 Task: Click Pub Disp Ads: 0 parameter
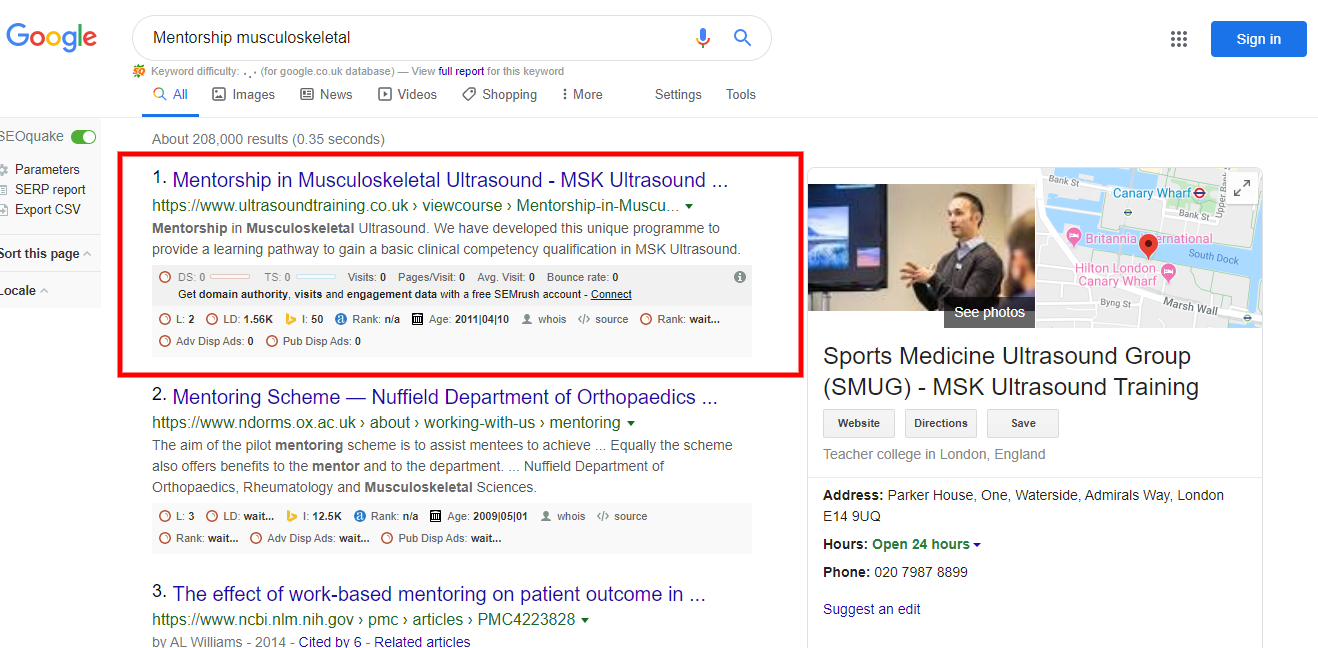tap(314, 341)
